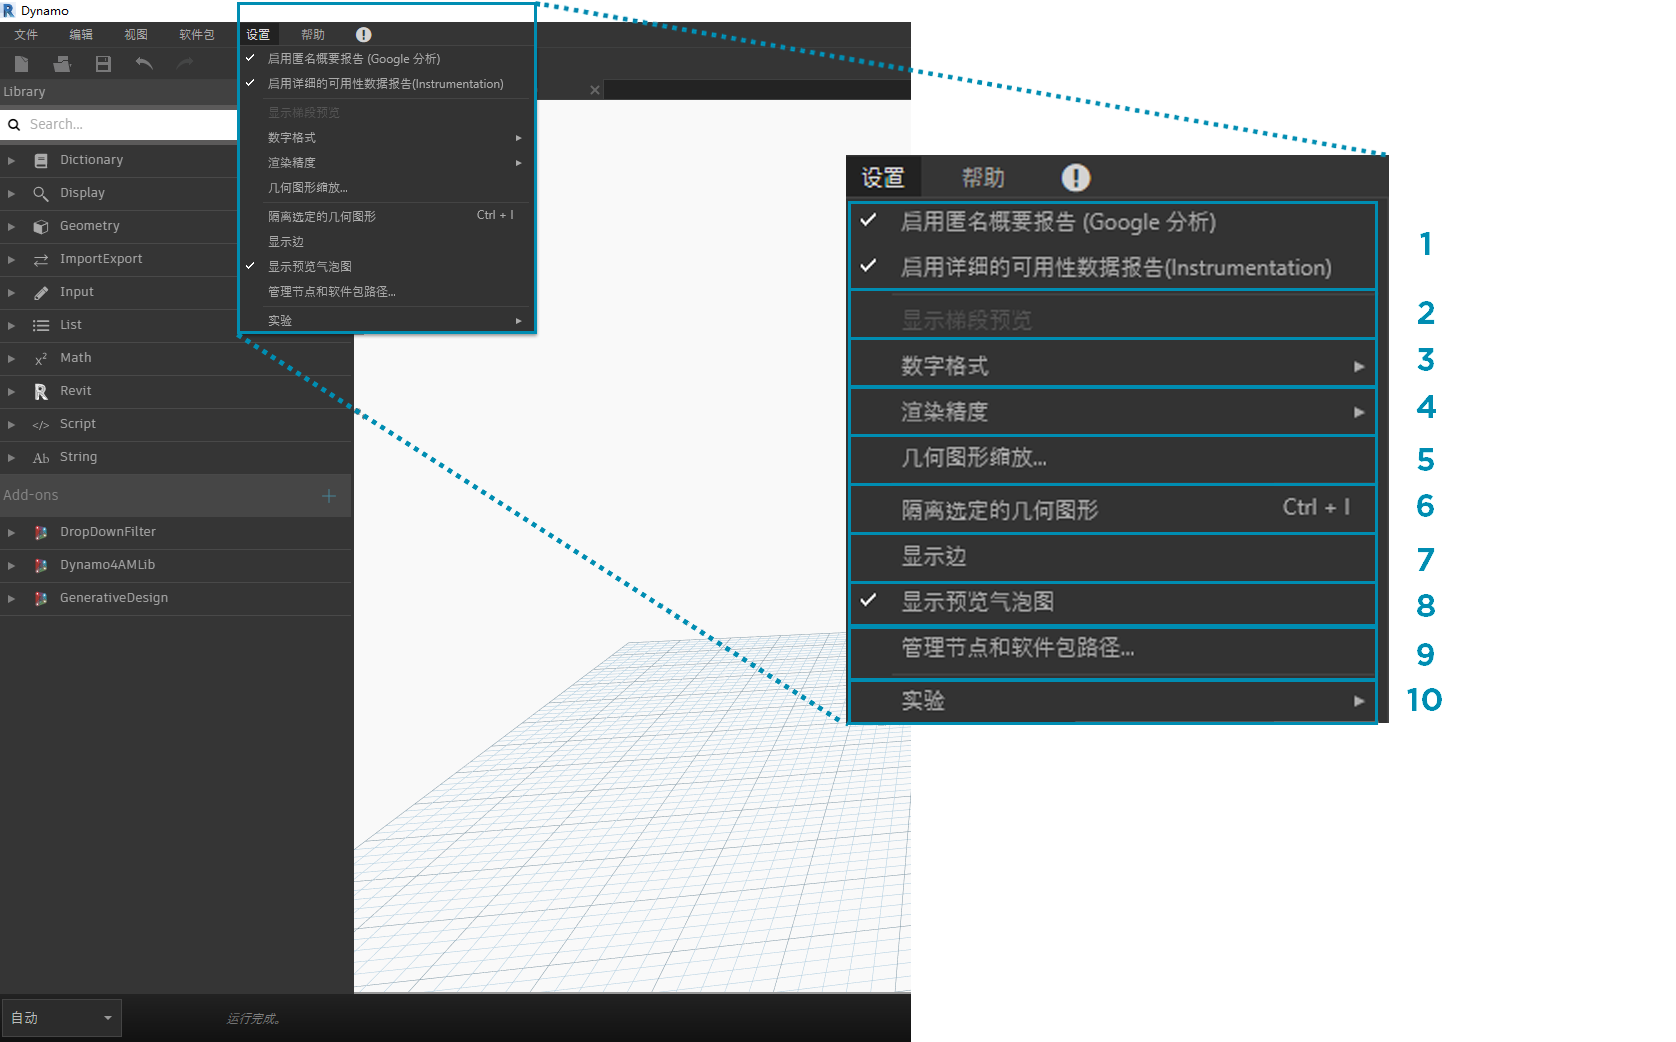
Task: Click the warning icon in the enlarged callout
Action: click(1076, 178)
